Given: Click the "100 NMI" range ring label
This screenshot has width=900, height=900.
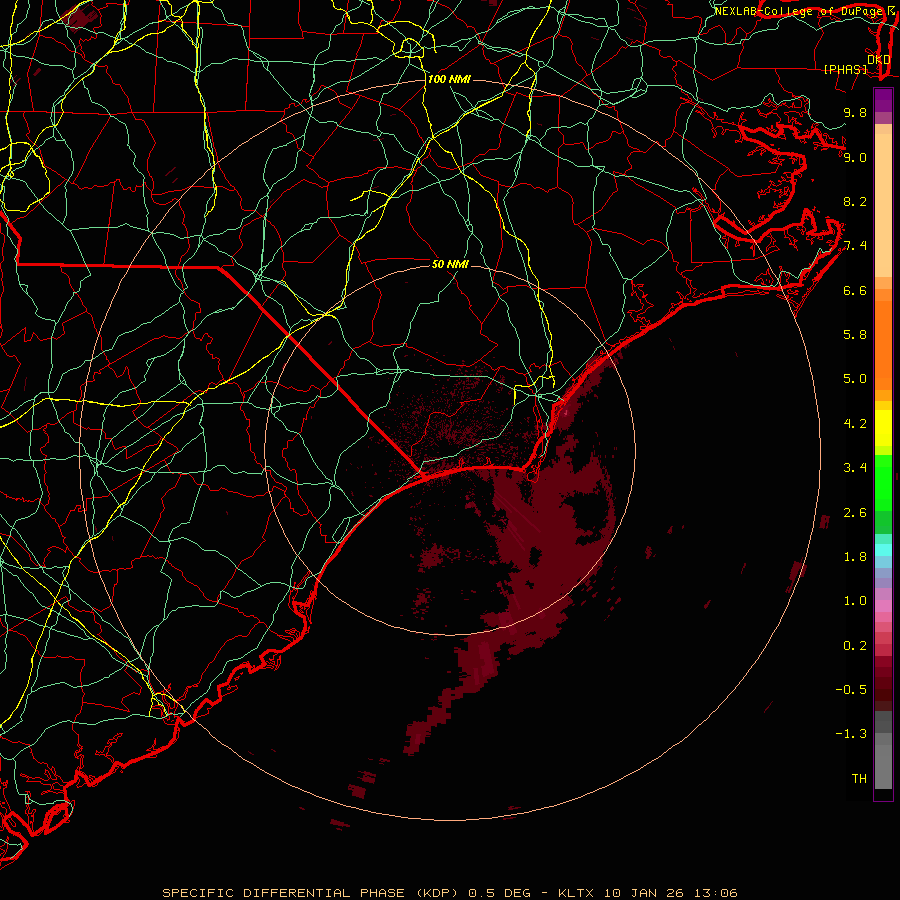Looking at the screenshot, I should 449,79.
